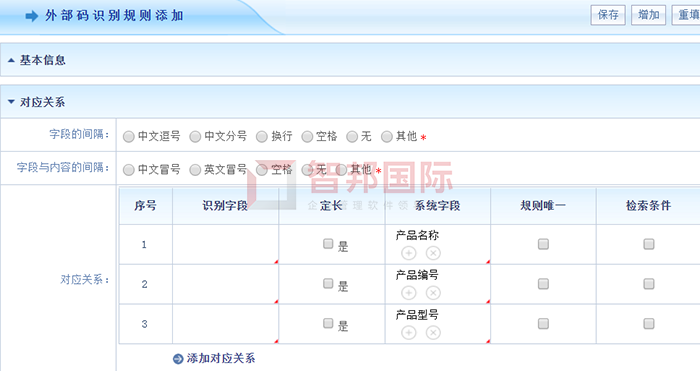Check 检索条件 checkbox for 产品编号
Viewport: 700px width, 371px height.
(x=649, y=283)
